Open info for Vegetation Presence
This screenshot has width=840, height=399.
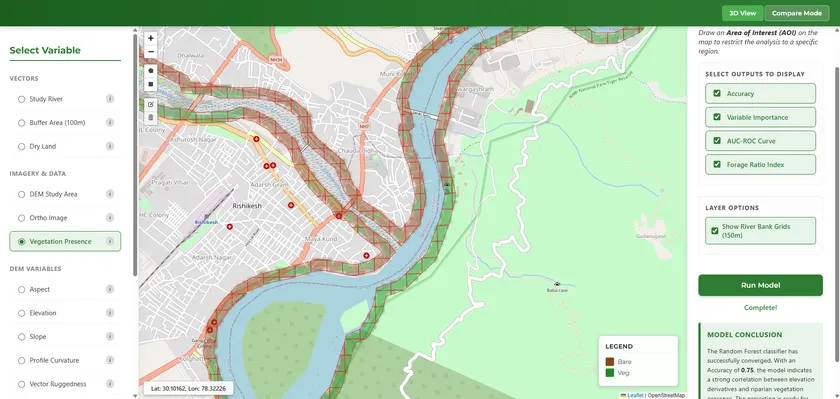pos(110,242)
